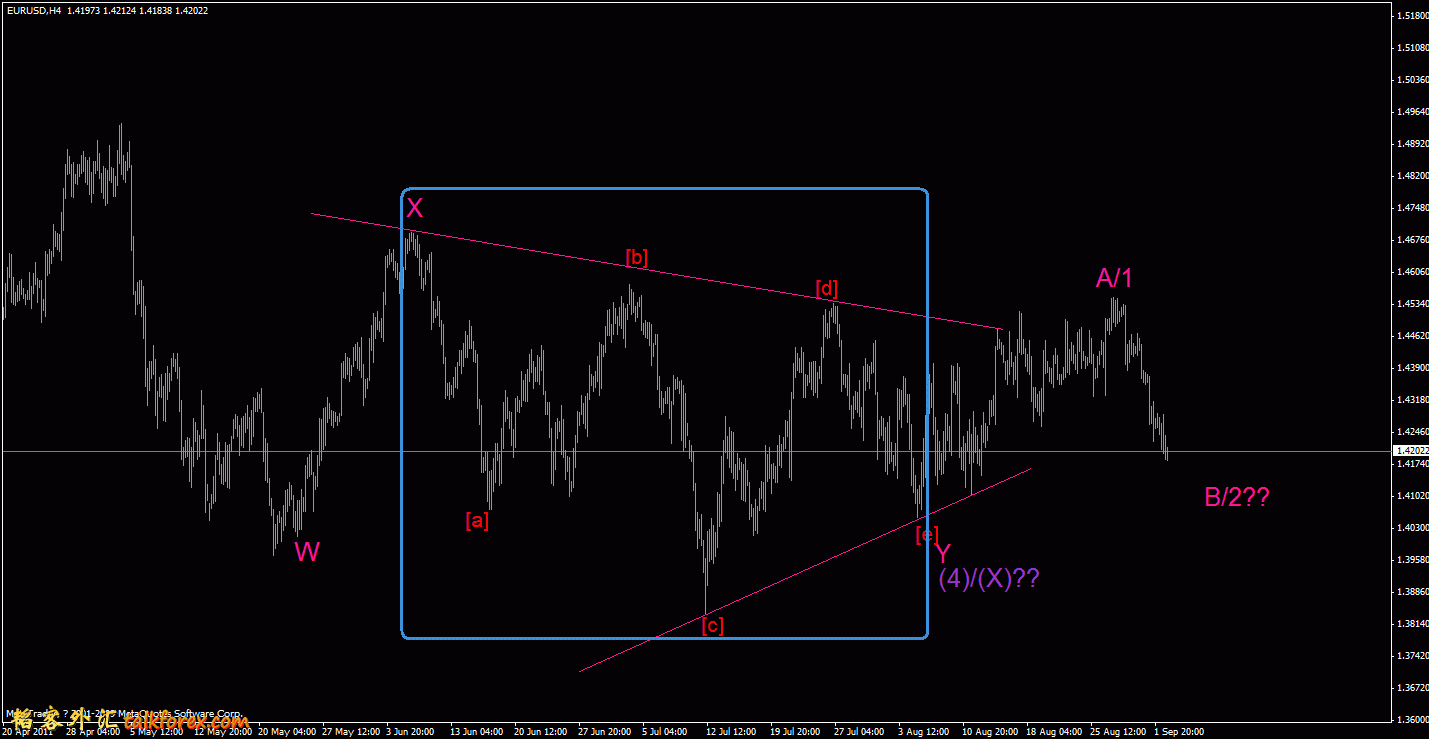Click the 1.48920 price axis value
Image resolution: width=1429 pixels, height=739 pixels.
(1412, 143)
